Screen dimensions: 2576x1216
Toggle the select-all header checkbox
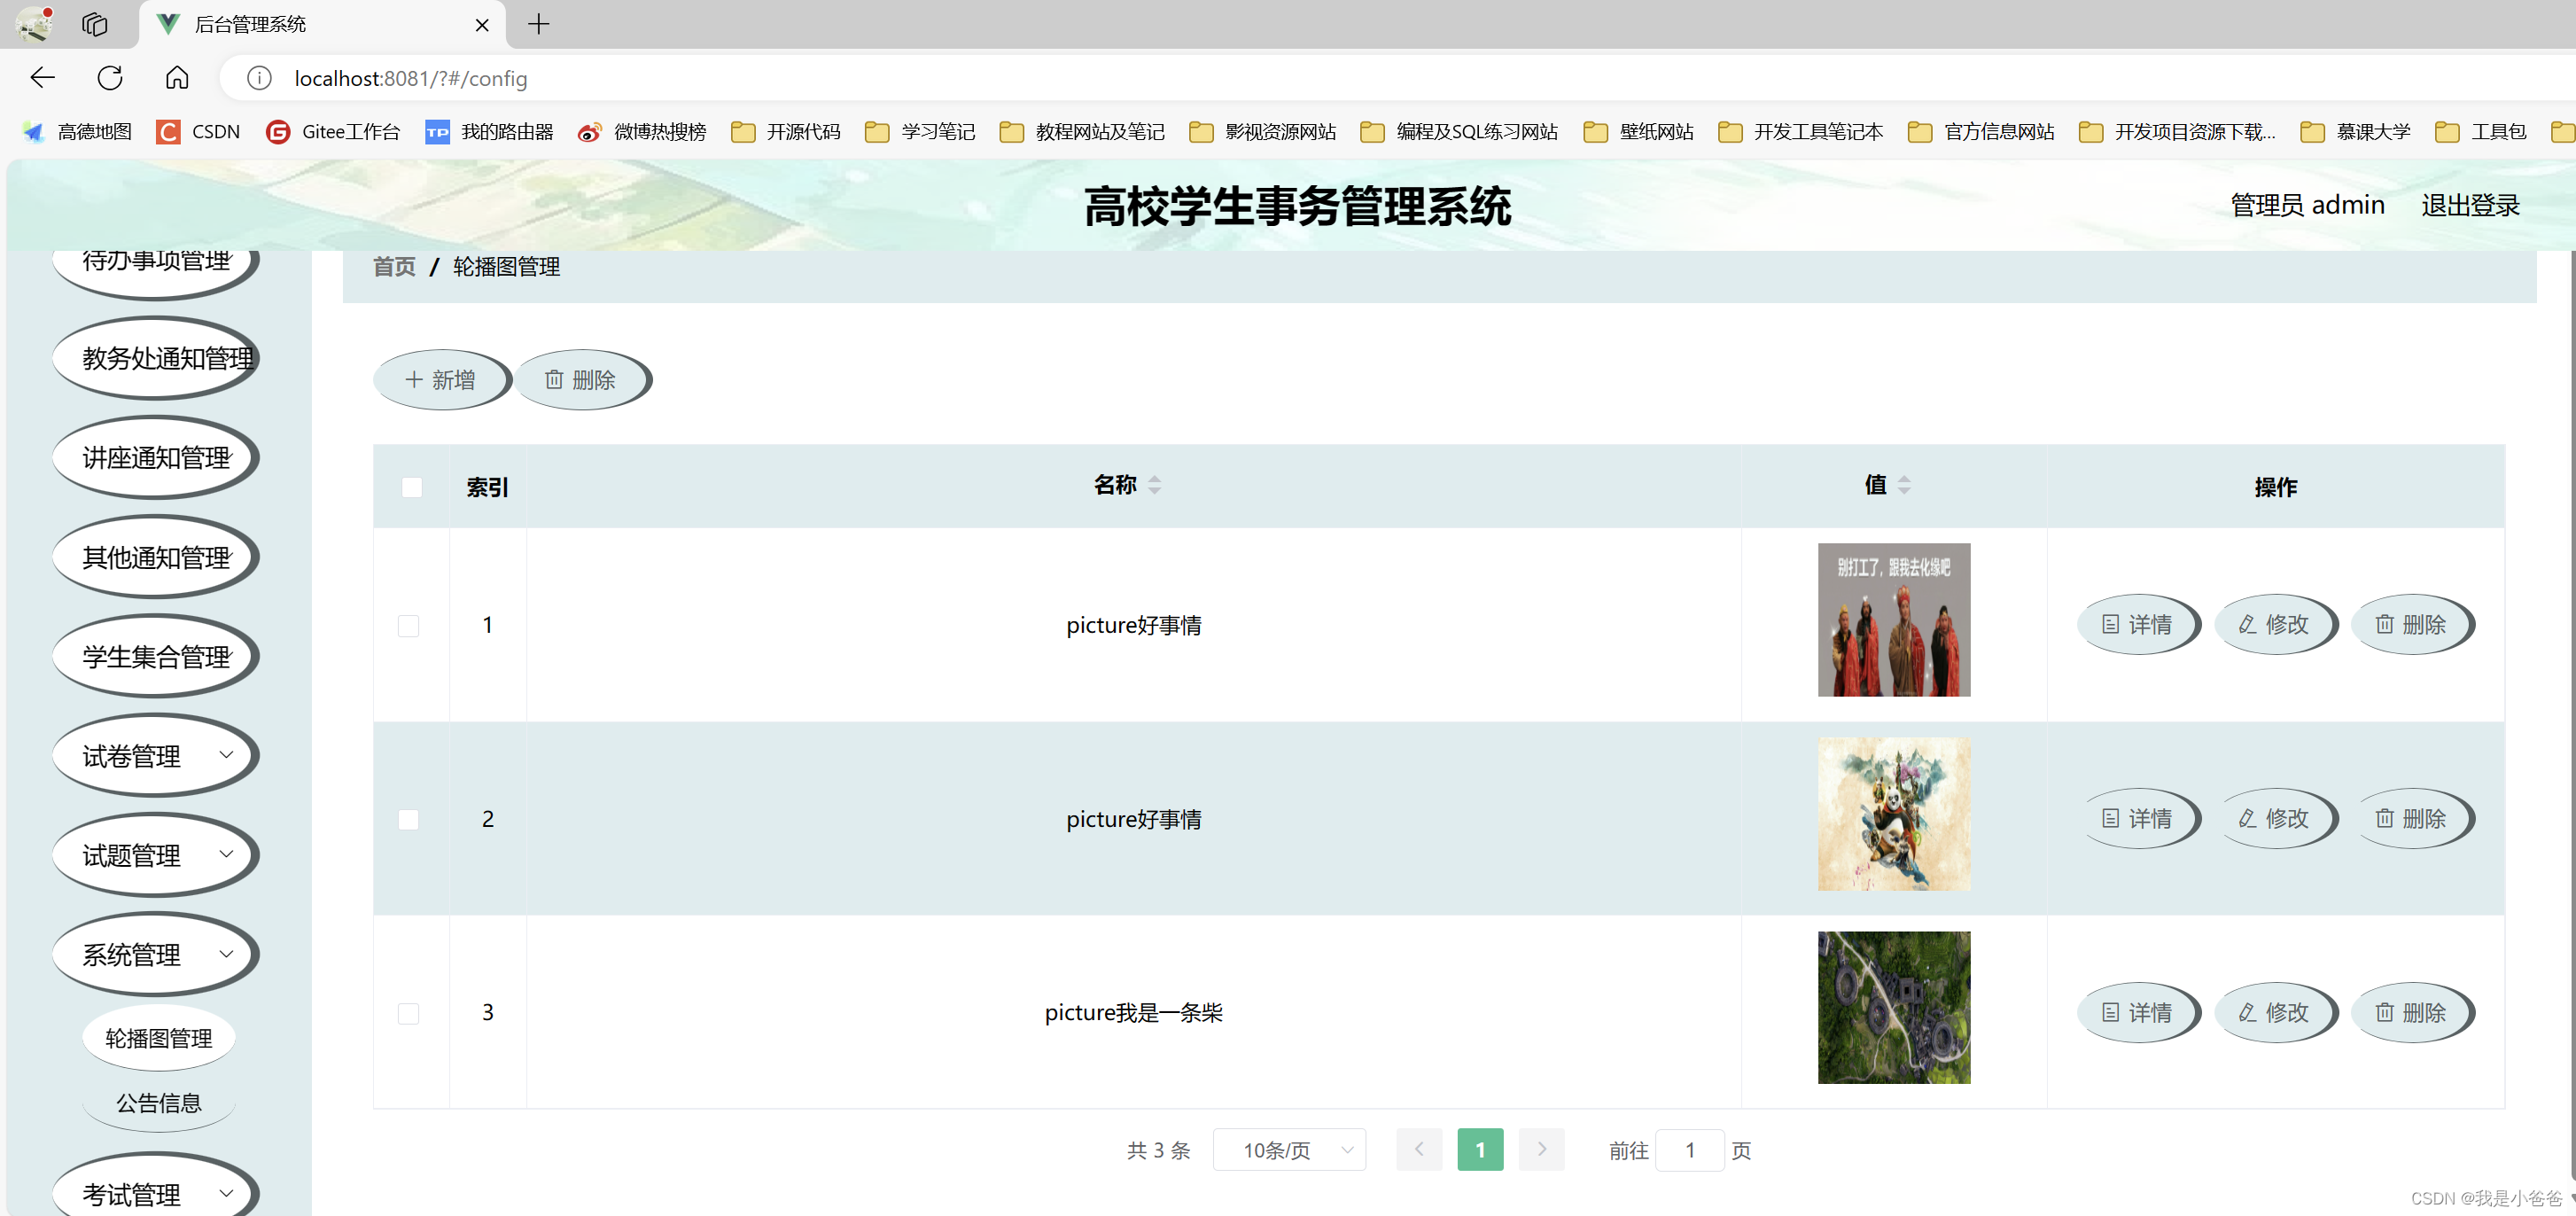[x=411, y=488]
